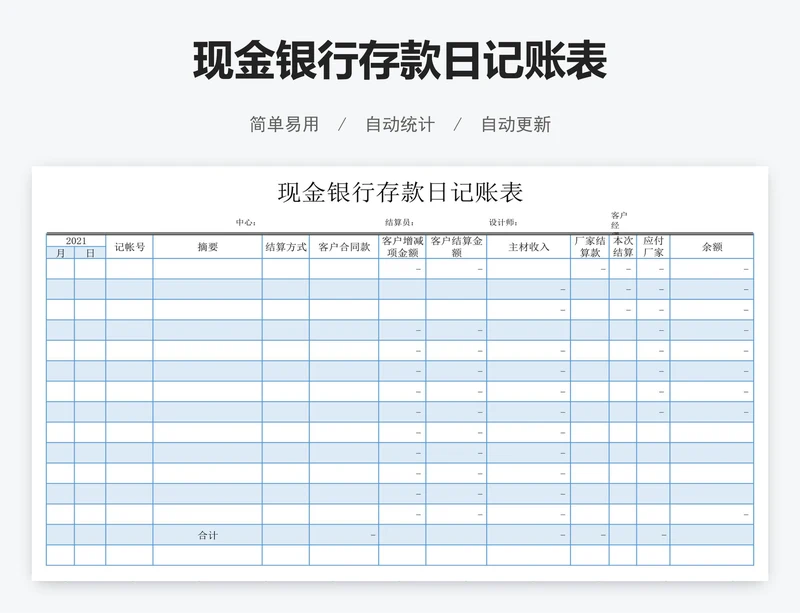This screenshot has height=613, width=800.
Task: Click 应付厂家 cell in 合计 row
Action: [x=653, y=535]
